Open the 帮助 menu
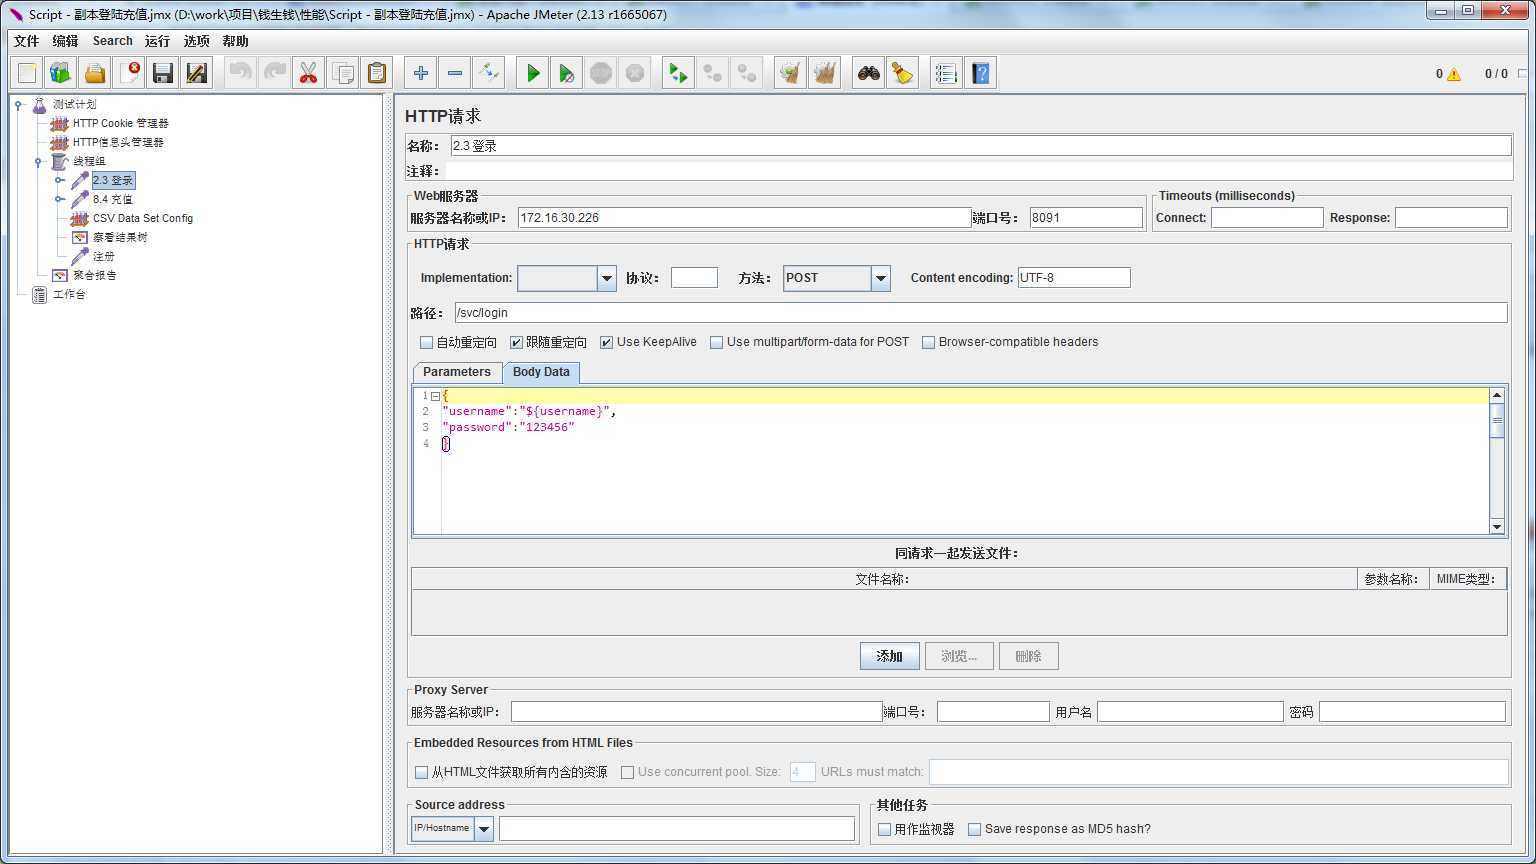Image resolution: width=1536 pixels, height=864 pixels. coord(235,41)
